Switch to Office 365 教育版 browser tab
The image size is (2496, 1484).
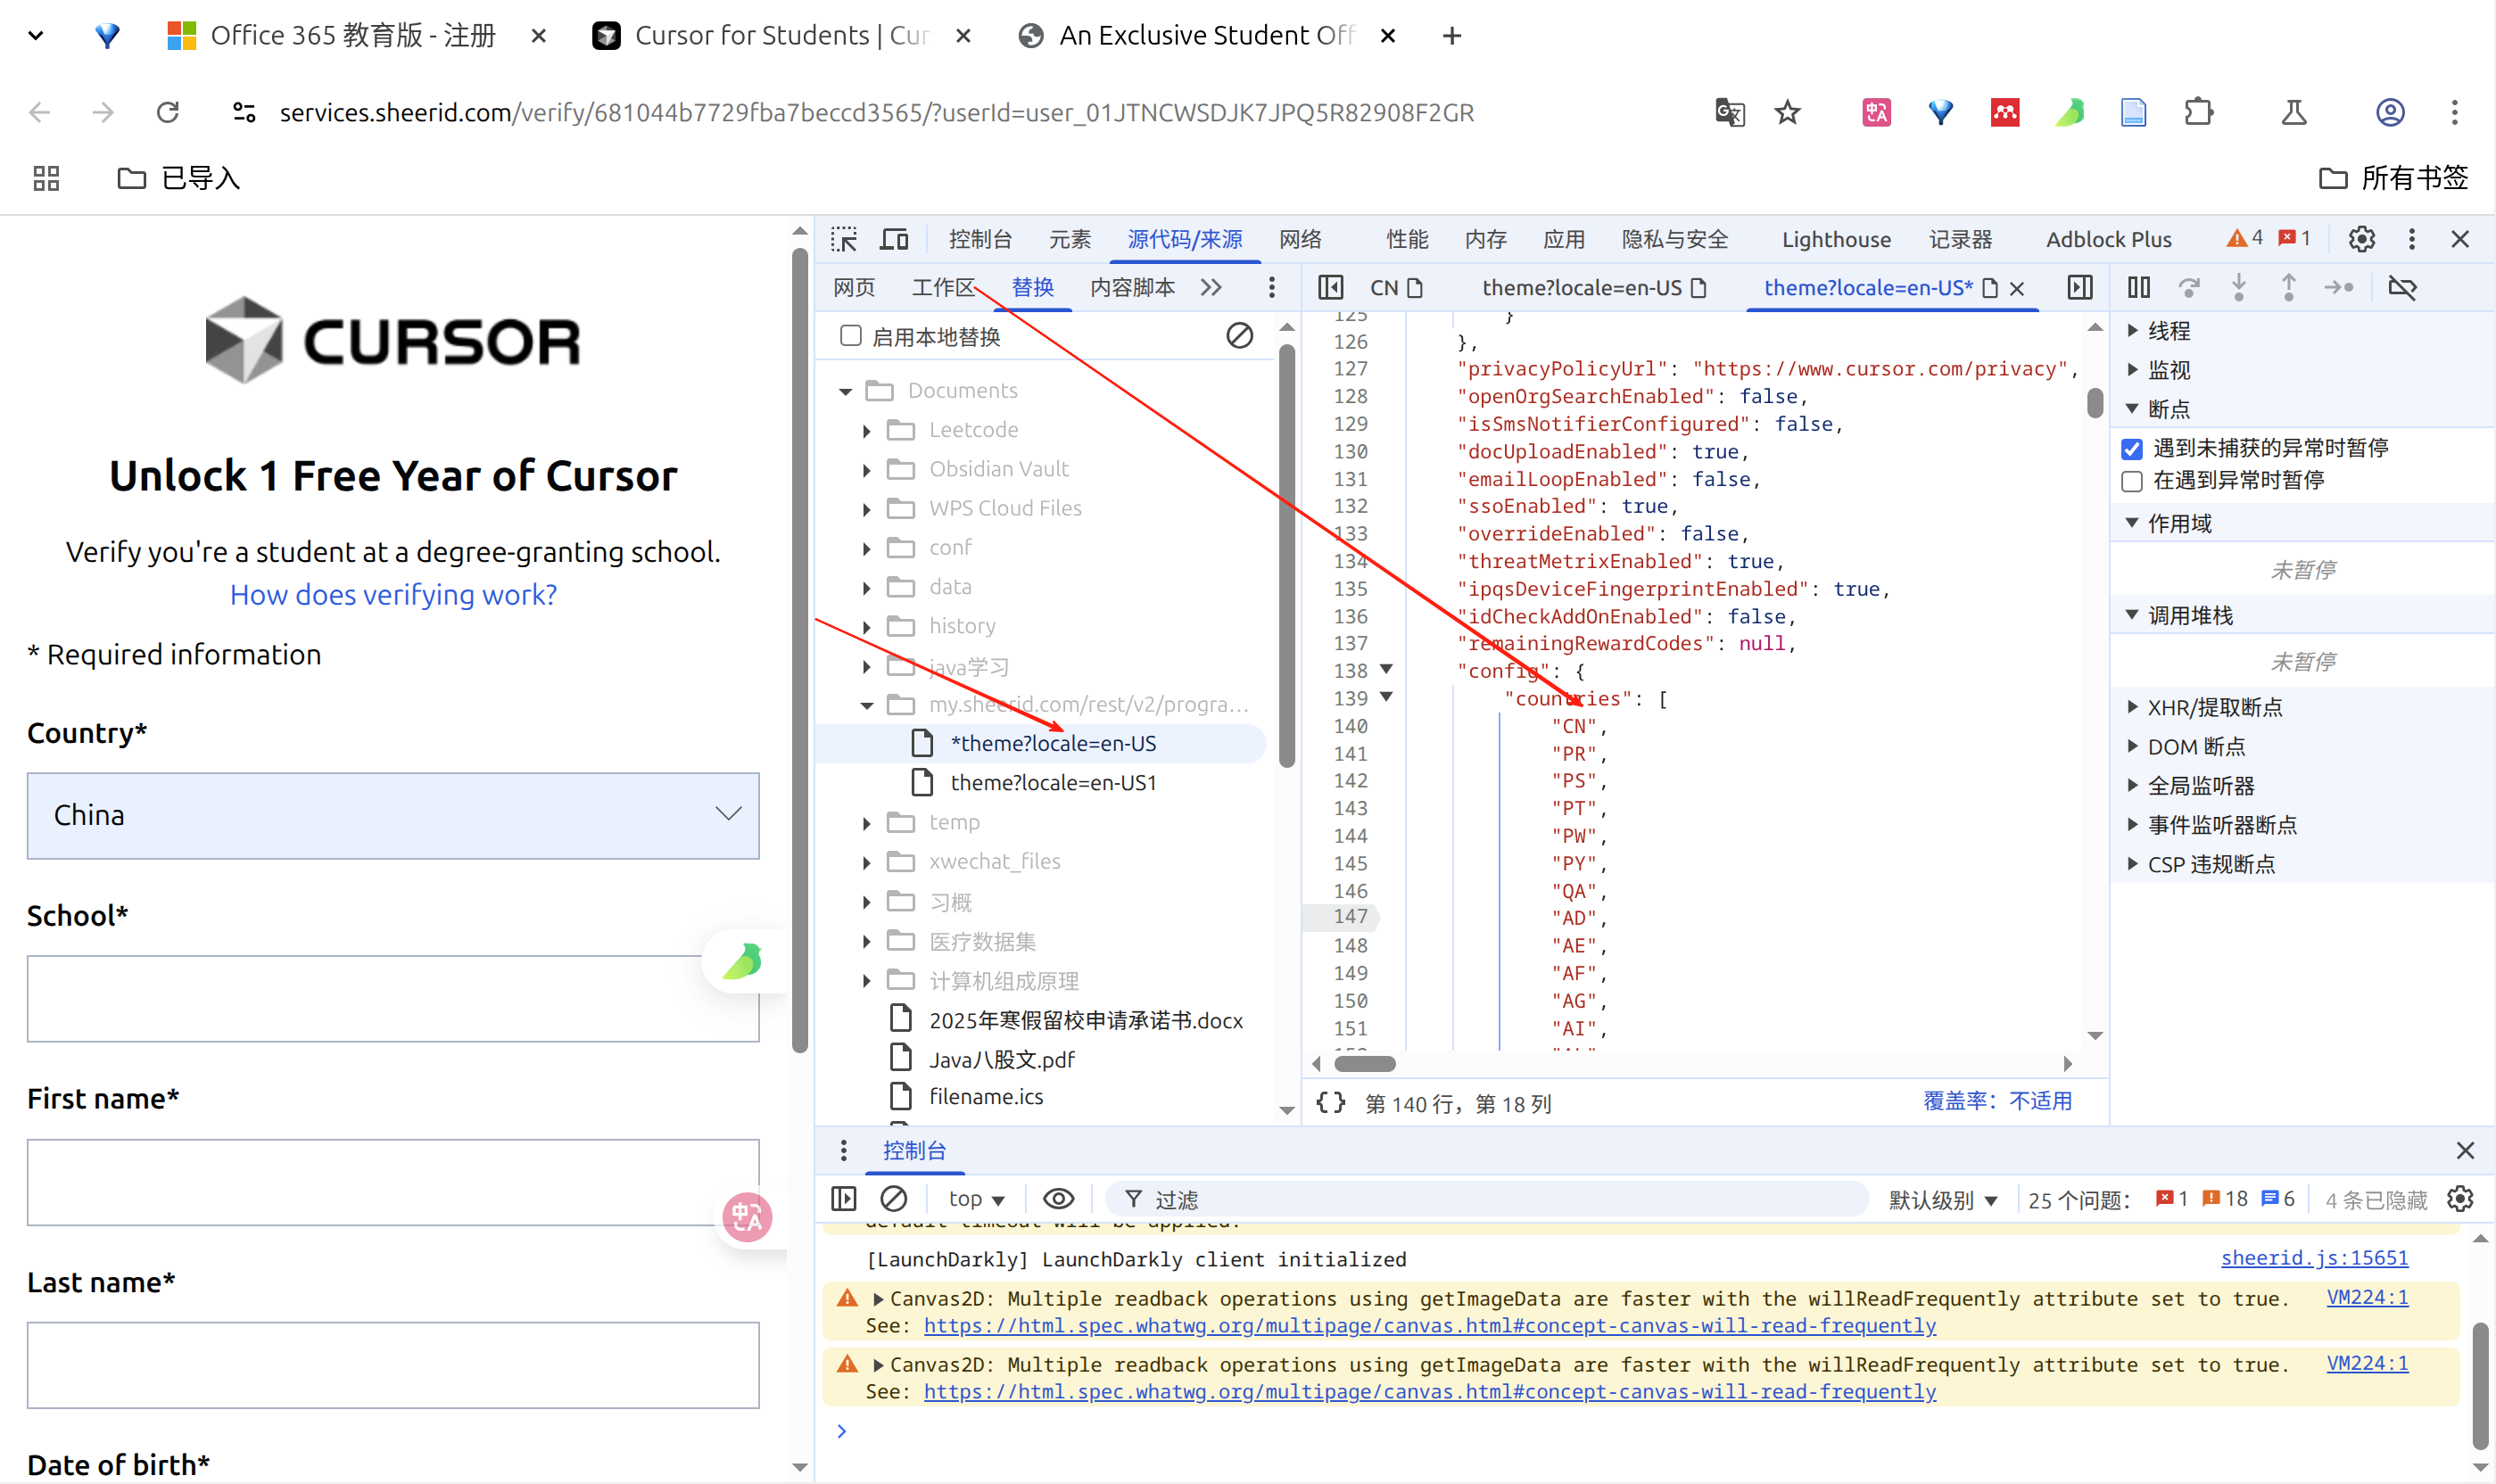[x=353, y=36]
